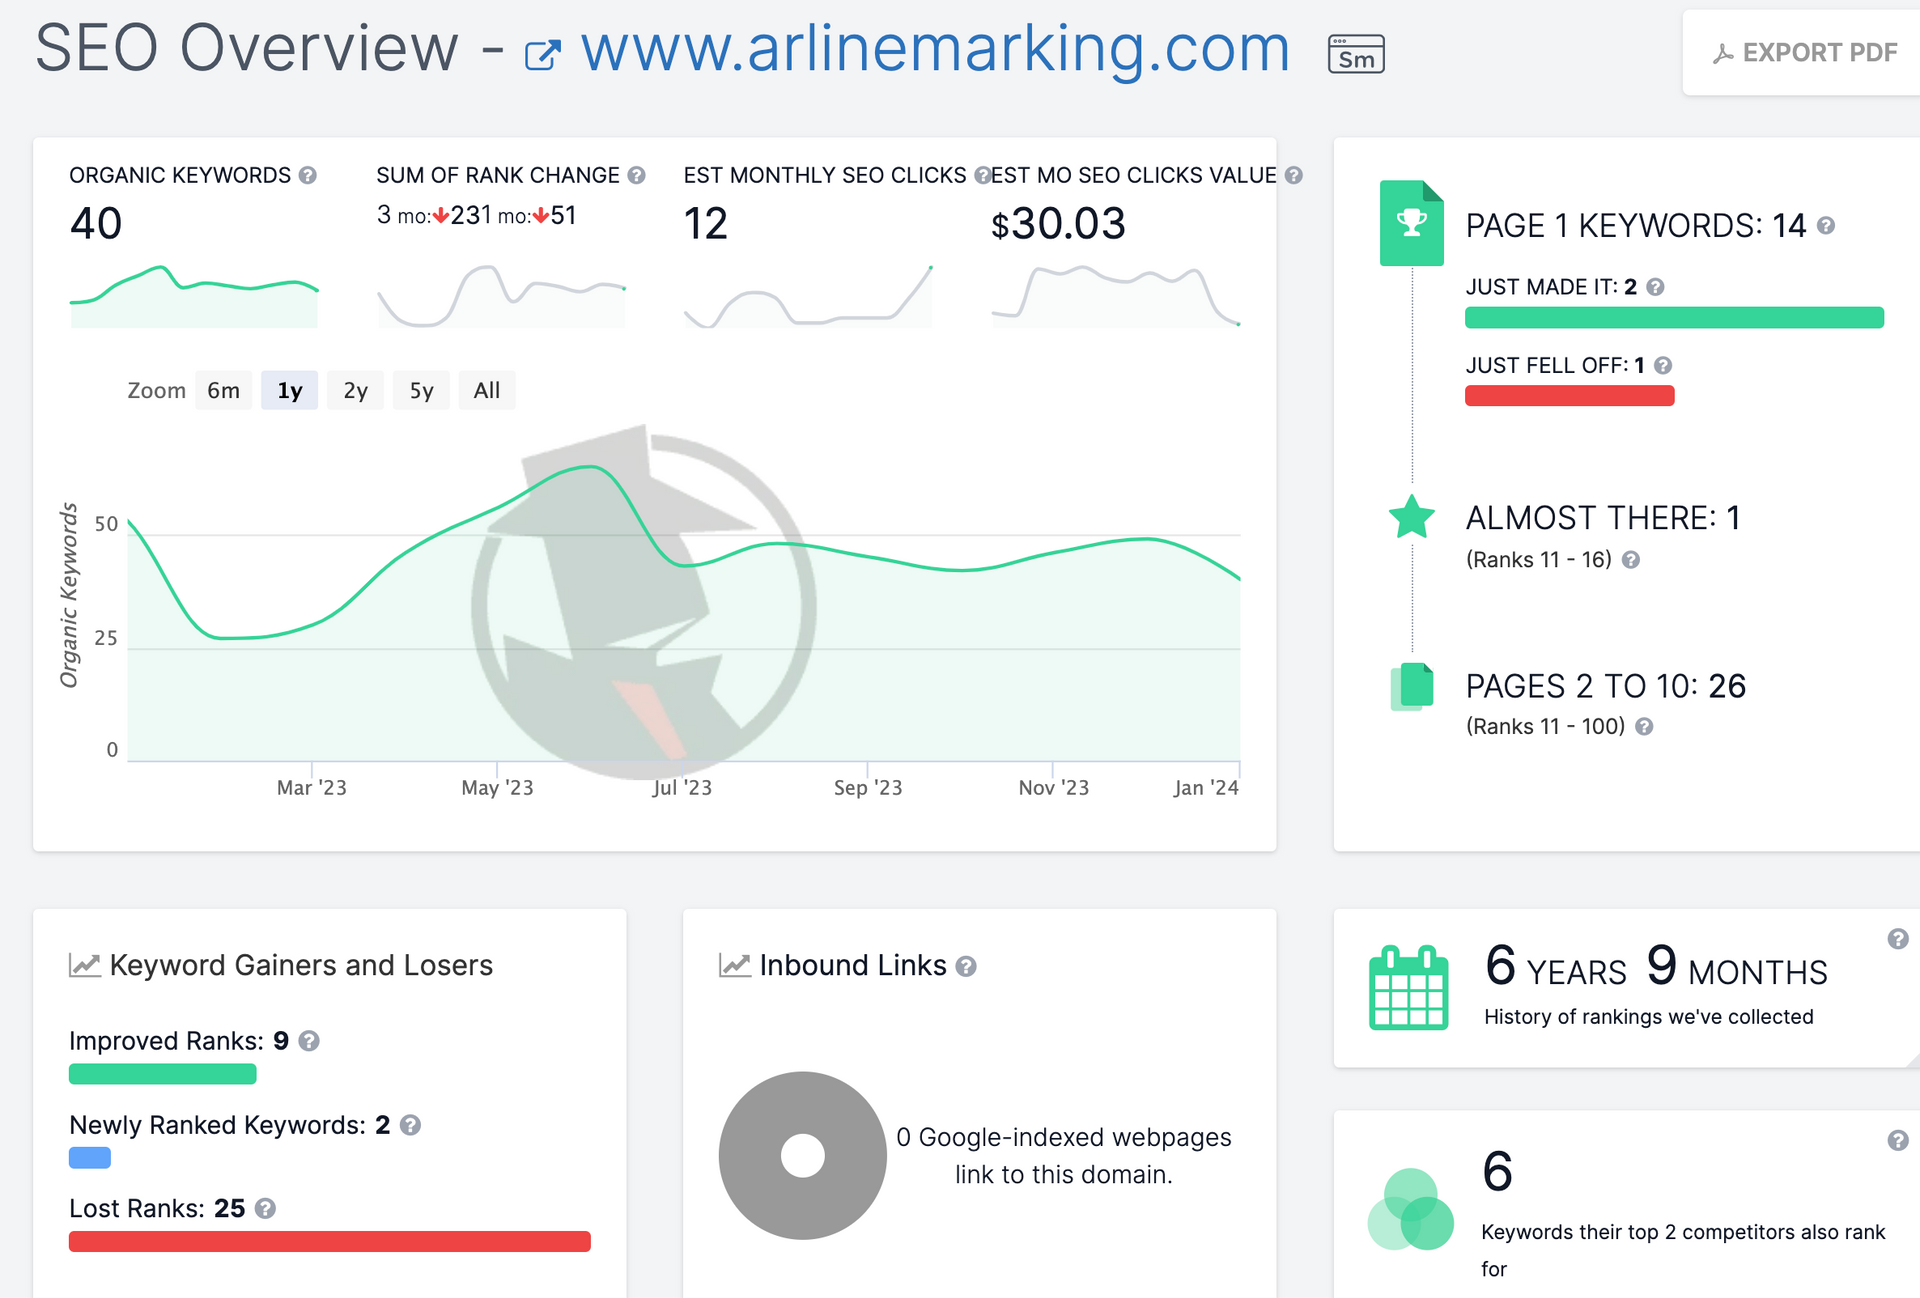Screen dimensions: 1920x1298
Task: Open the external link icon before the domain
Action: point(542,55)
